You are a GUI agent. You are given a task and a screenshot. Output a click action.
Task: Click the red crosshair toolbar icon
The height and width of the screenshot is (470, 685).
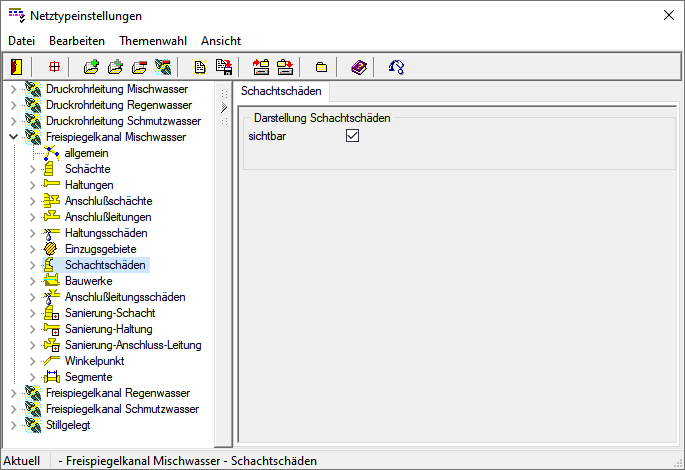[x=54, y=67]
